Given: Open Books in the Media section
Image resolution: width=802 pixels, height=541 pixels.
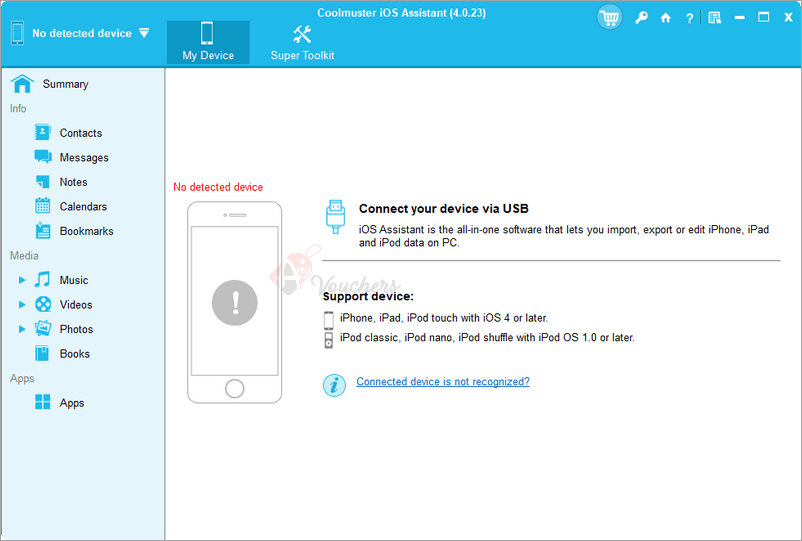Looking at the screenshot, I should 74,354.
